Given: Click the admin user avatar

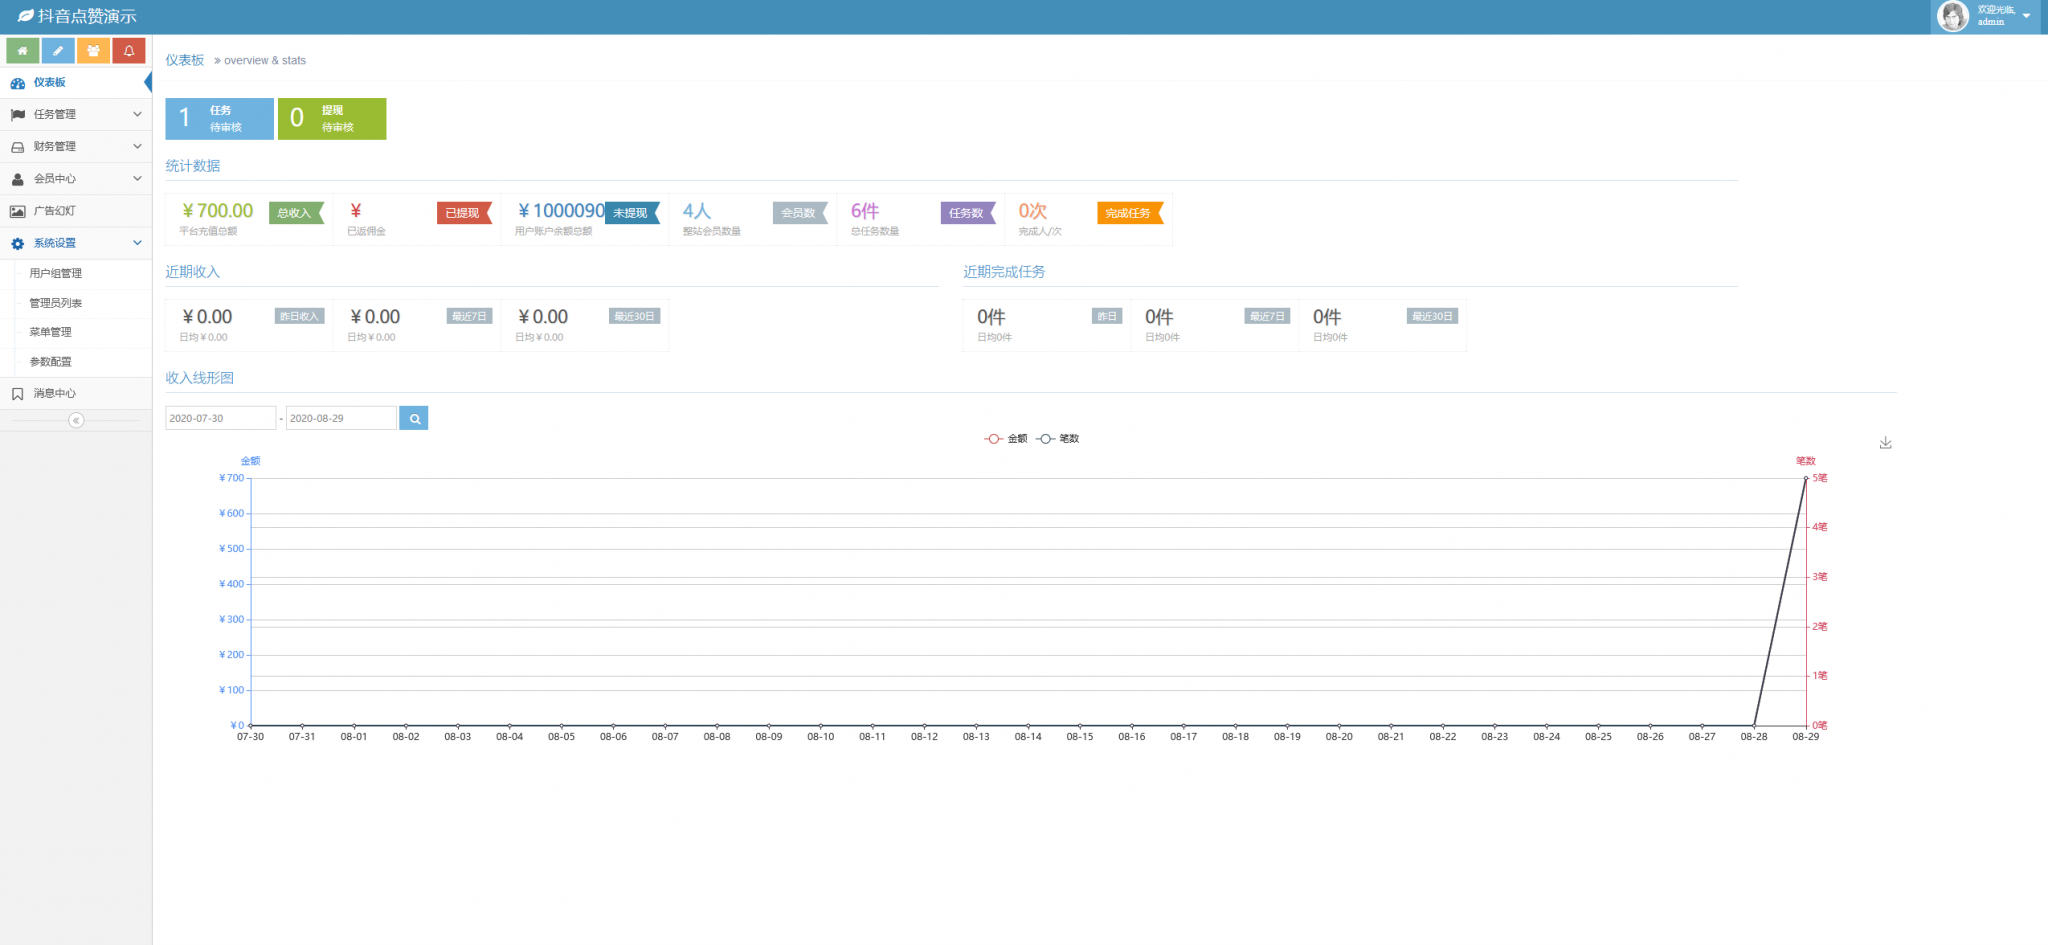Looking at the screenshot, I should click(1952, 16).
